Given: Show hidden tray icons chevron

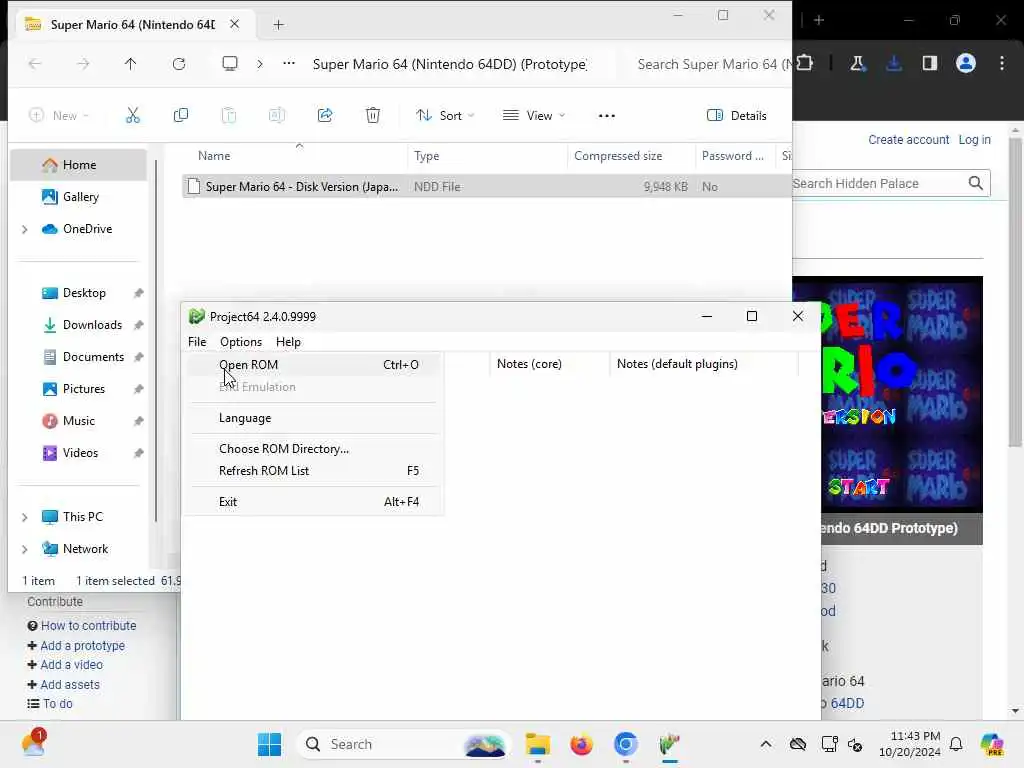Looking at the screenshot, I should (766, 744).
